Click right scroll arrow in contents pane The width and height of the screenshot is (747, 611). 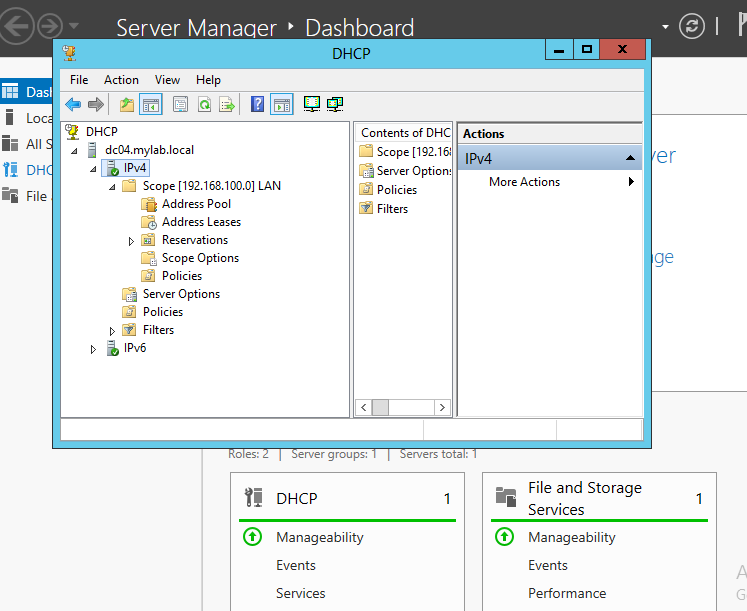click(442, 407)
